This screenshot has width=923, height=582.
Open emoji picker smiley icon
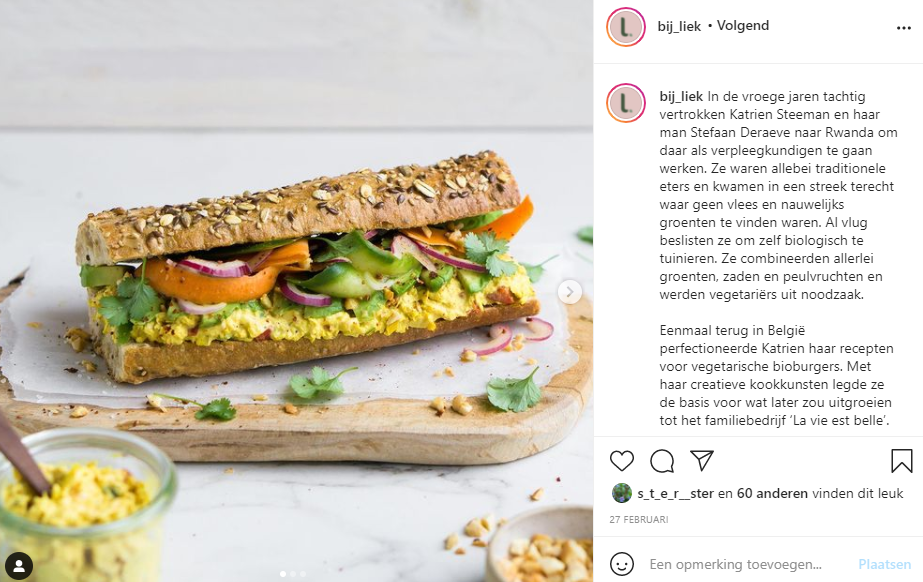622,564
